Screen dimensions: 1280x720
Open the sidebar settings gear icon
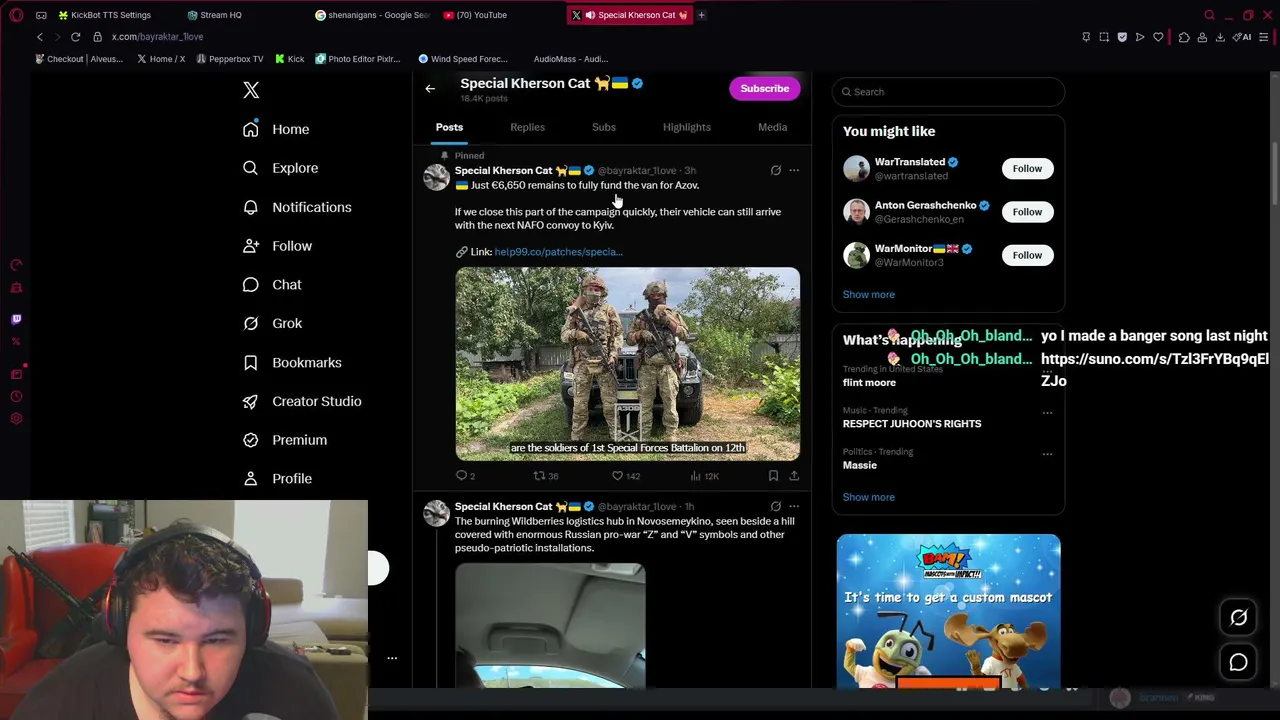pos(16,418)
